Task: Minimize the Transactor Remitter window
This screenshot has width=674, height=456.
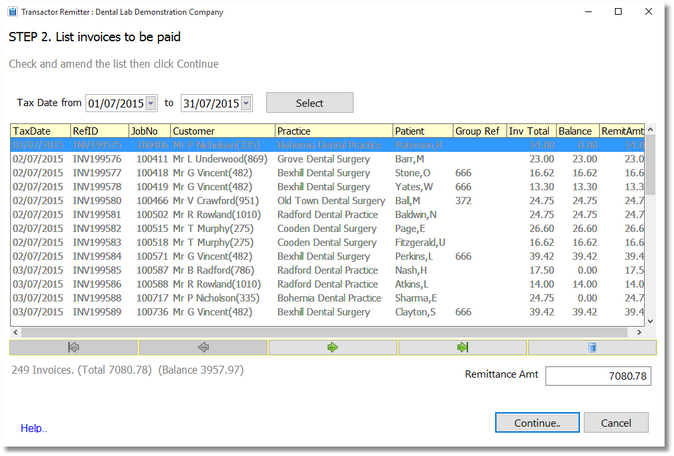Action: [588, 12]
